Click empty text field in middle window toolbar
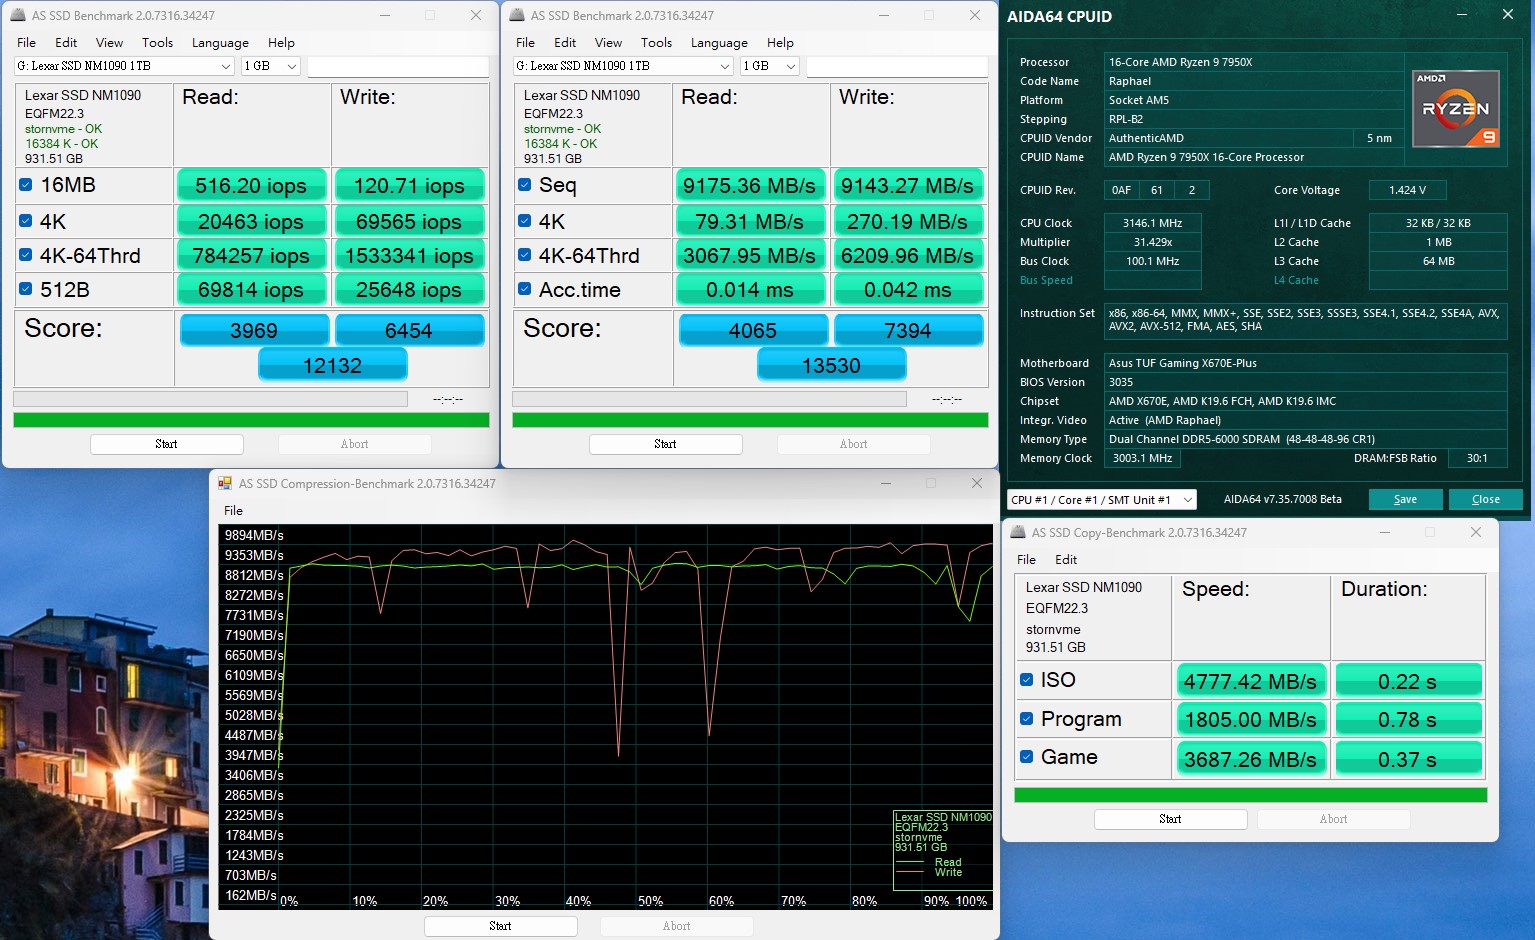Image resolution: width=1535 pixels, height=940 pixels. pos(897,66)
